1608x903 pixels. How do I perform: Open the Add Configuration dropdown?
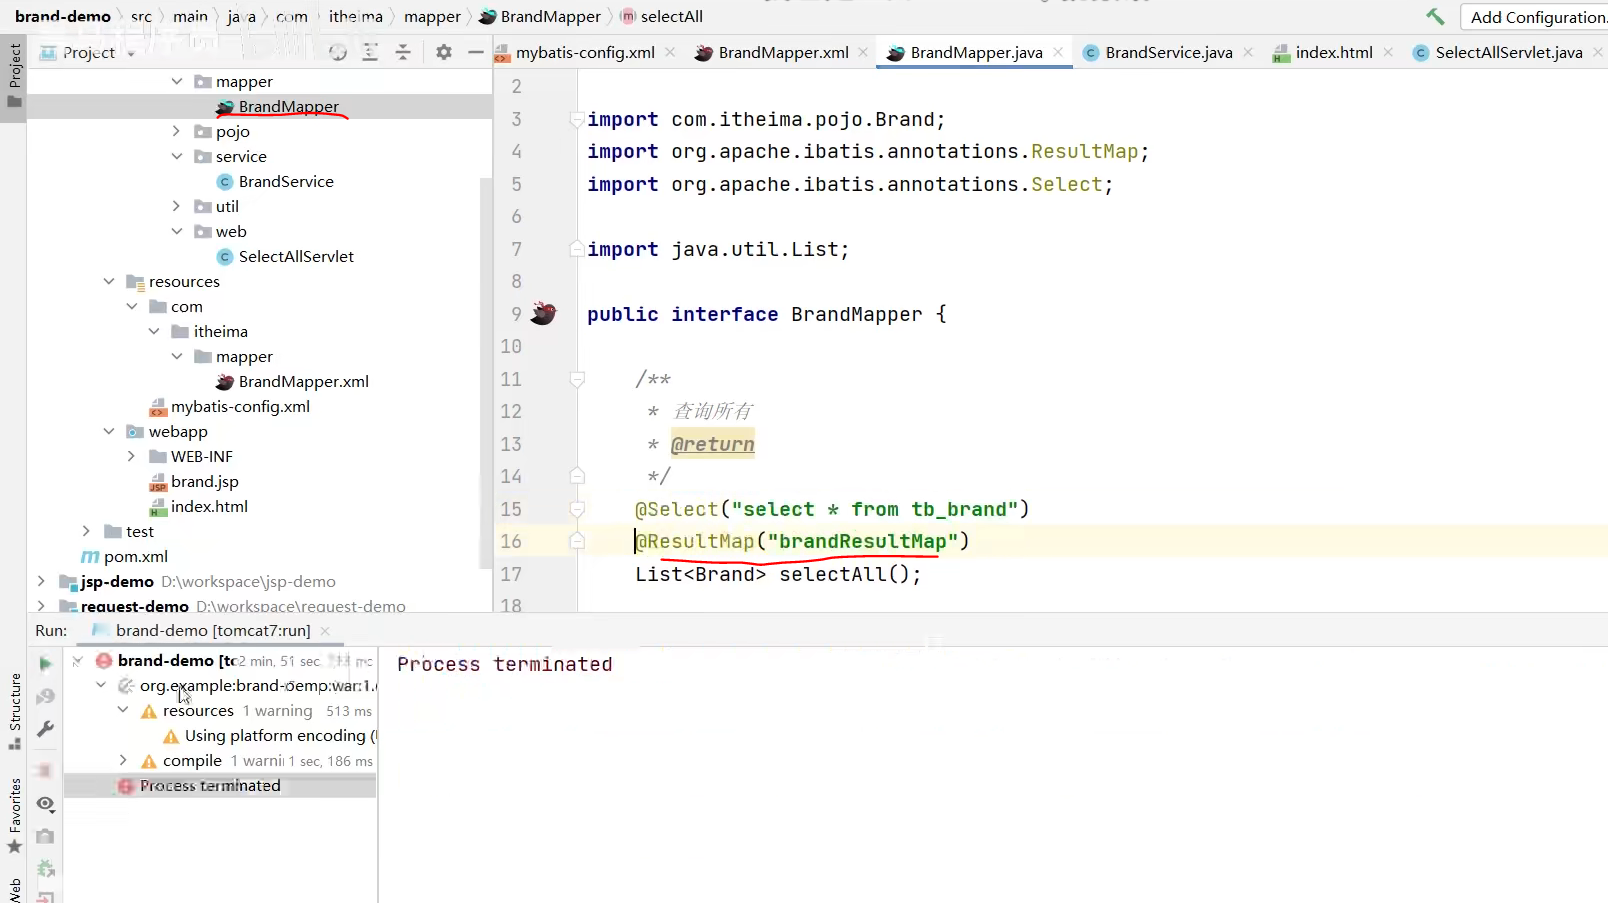point(1536,17)
